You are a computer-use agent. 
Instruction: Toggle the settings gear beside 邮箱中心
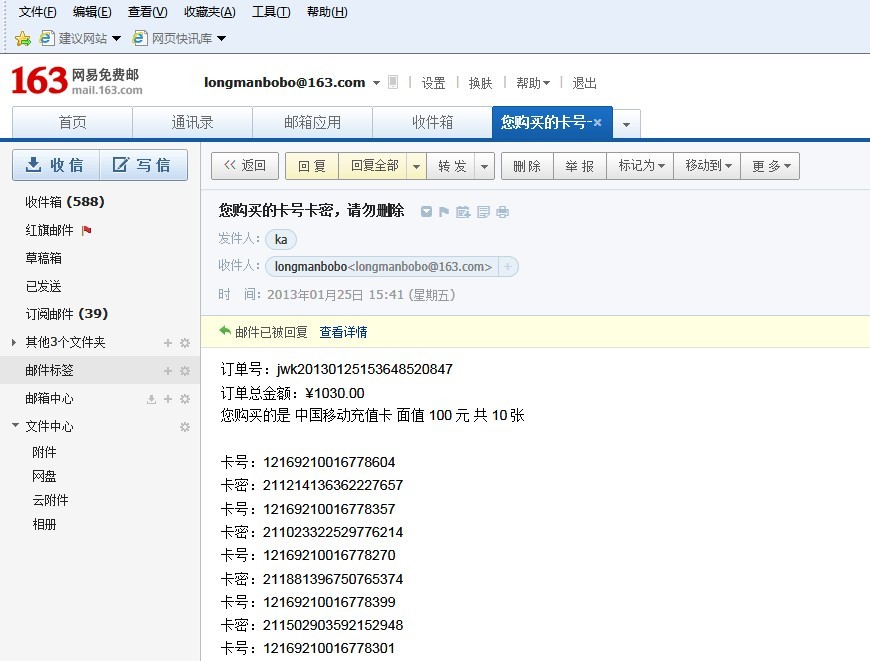[185, 398]
